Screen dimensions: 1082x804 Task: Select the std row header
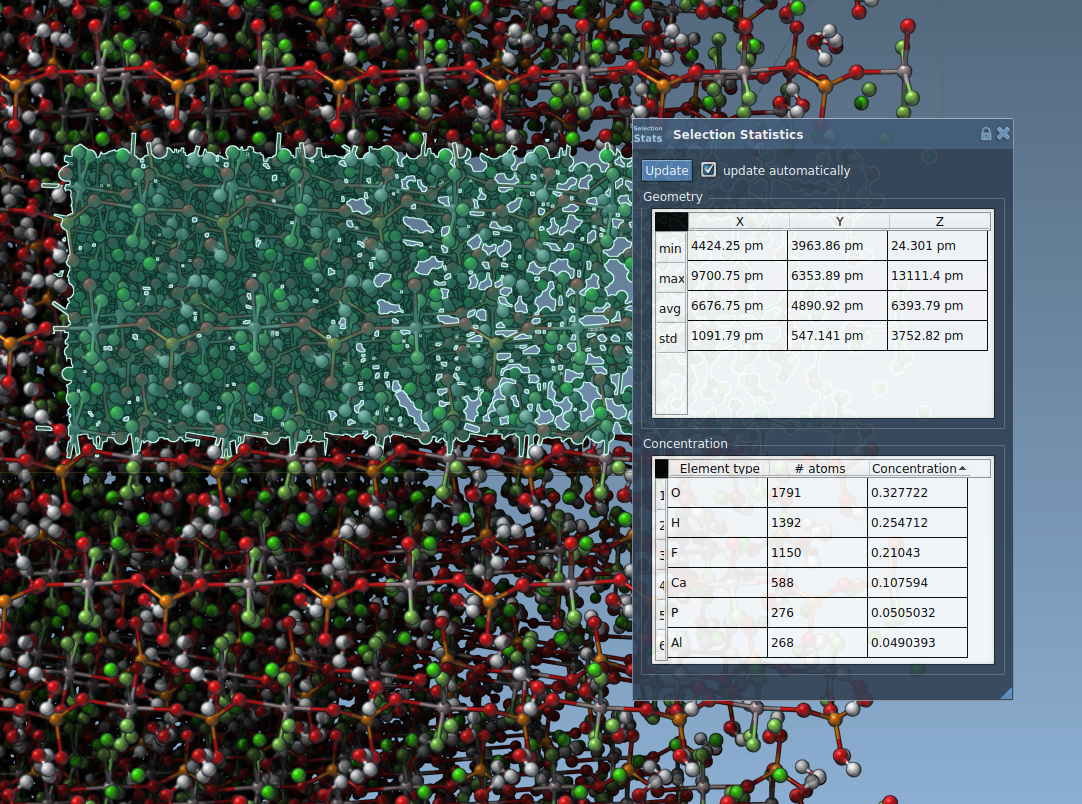(x=670, y=338)
